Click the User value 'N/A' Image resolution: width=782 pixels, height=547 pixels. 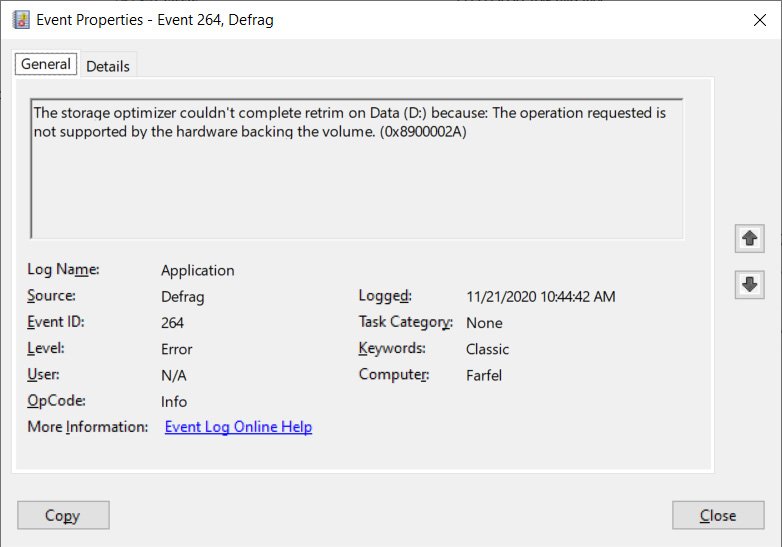point(174,375)
